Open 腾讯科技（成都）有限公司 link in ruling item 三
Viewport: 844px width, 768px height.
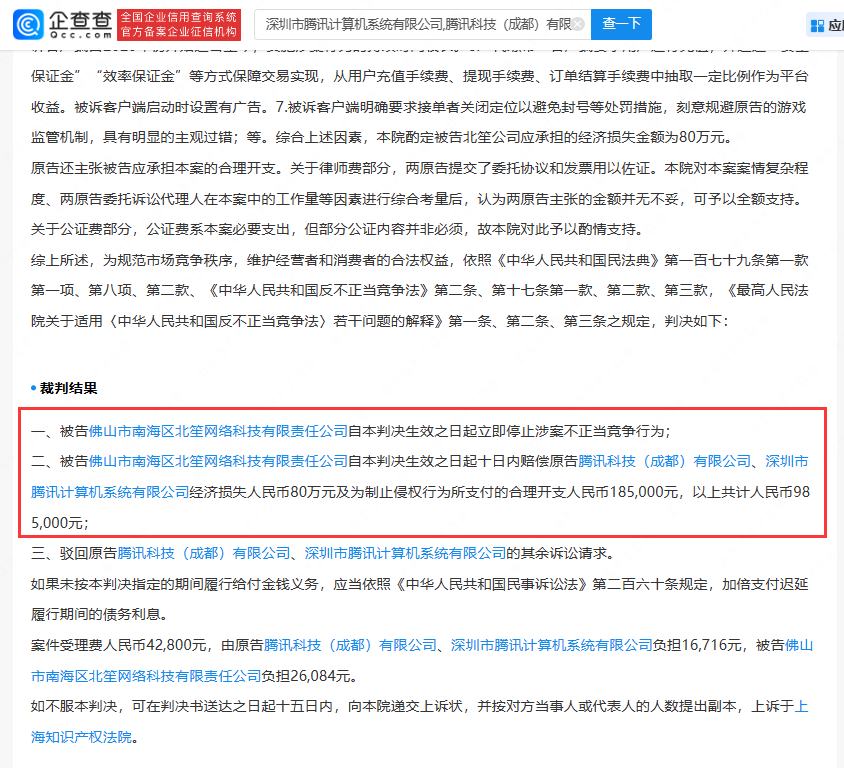pos(203,553)
